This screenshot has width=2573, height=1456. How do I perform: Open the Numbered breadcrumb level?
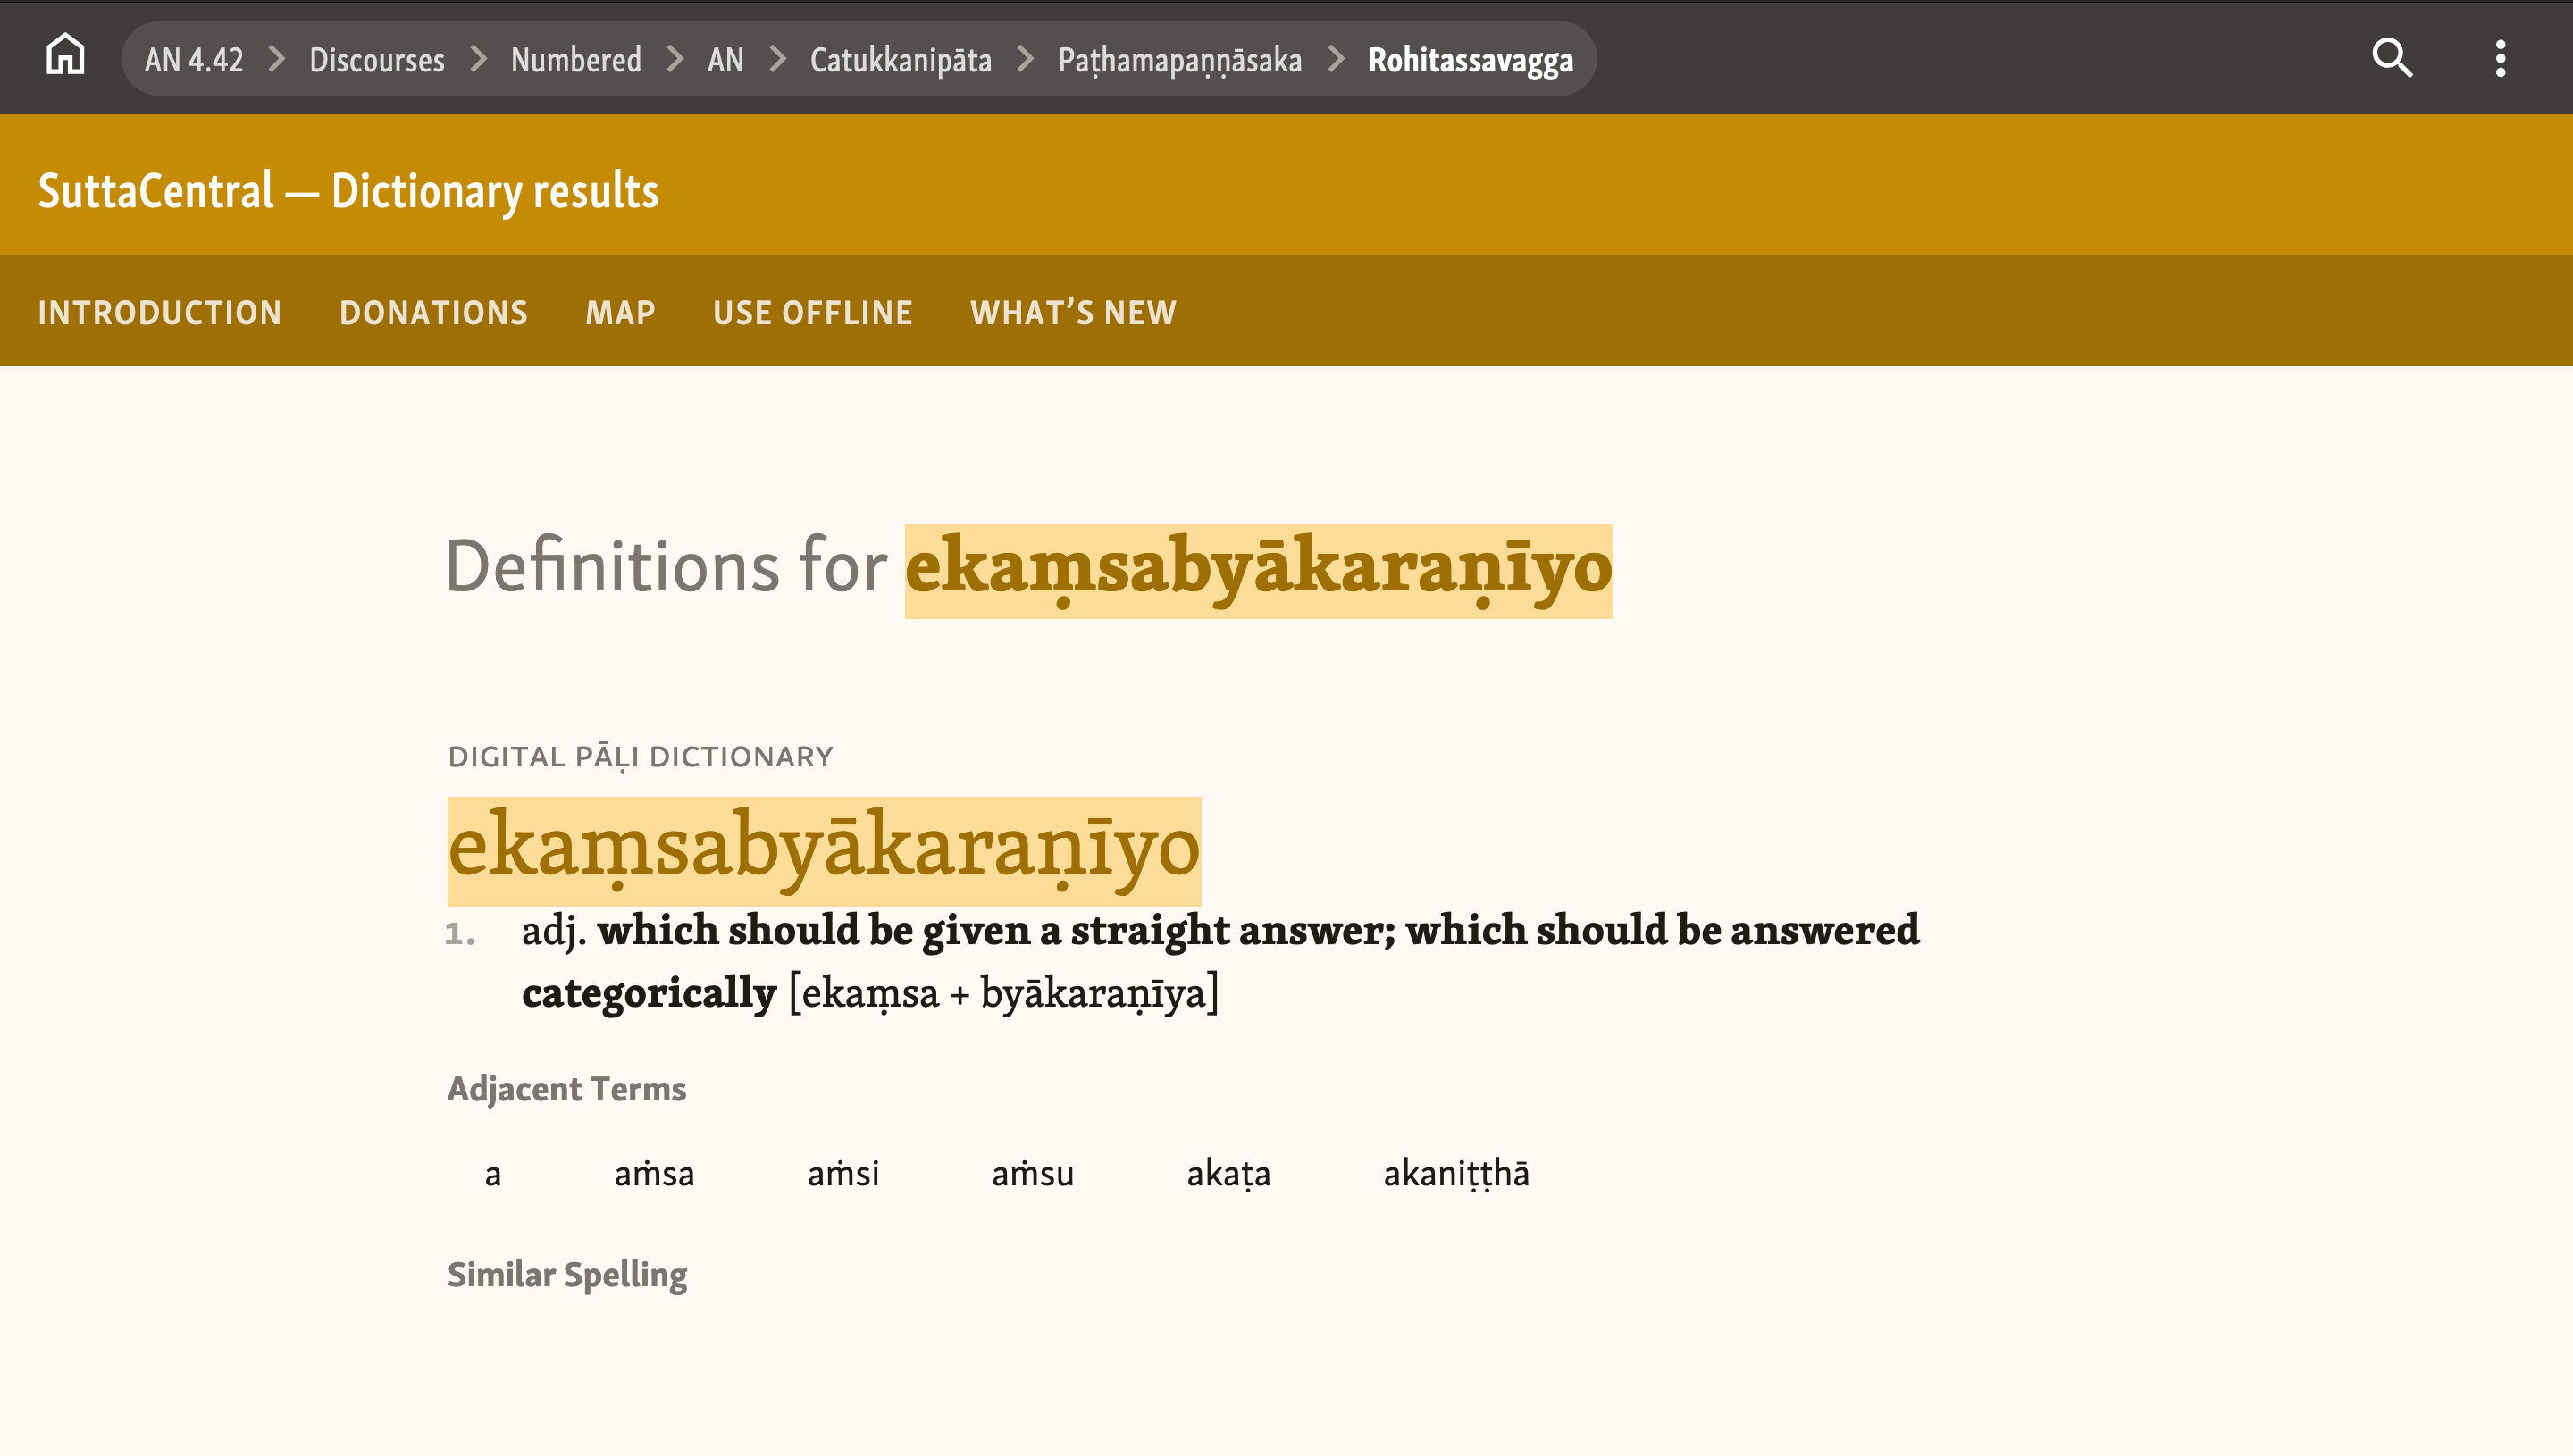click(x=575, y=60)
